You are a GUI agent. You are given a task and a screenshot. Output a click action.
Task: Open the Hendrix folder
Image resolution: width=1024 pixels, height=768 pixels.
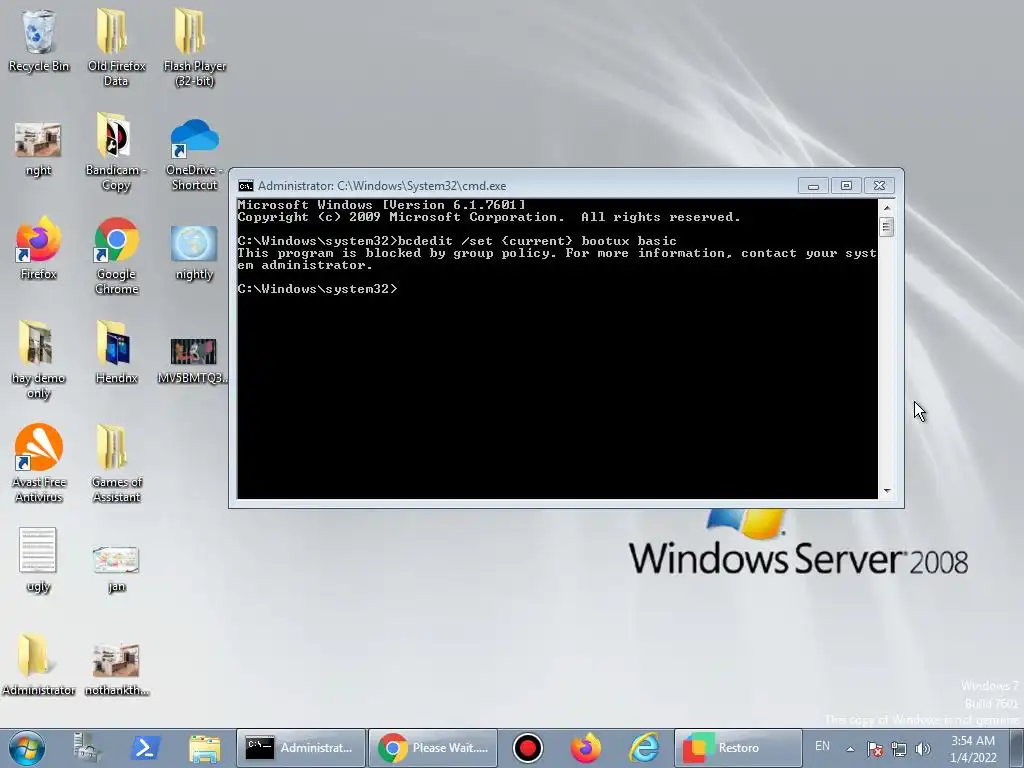point(116,351)
